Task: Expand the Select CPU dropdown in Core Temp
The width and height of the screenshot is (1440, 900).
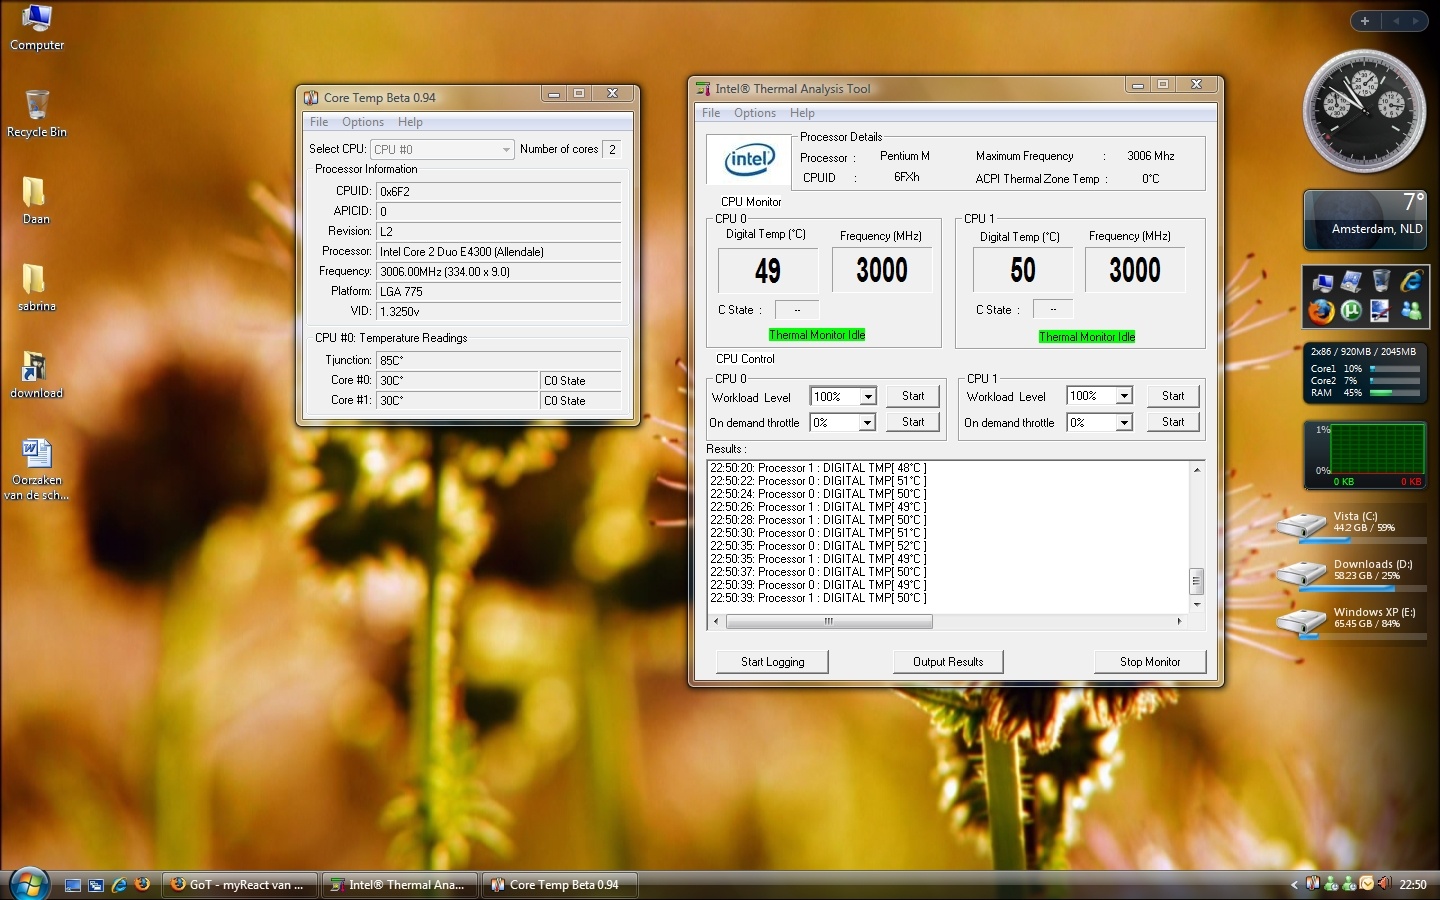Action: [506, 150]
